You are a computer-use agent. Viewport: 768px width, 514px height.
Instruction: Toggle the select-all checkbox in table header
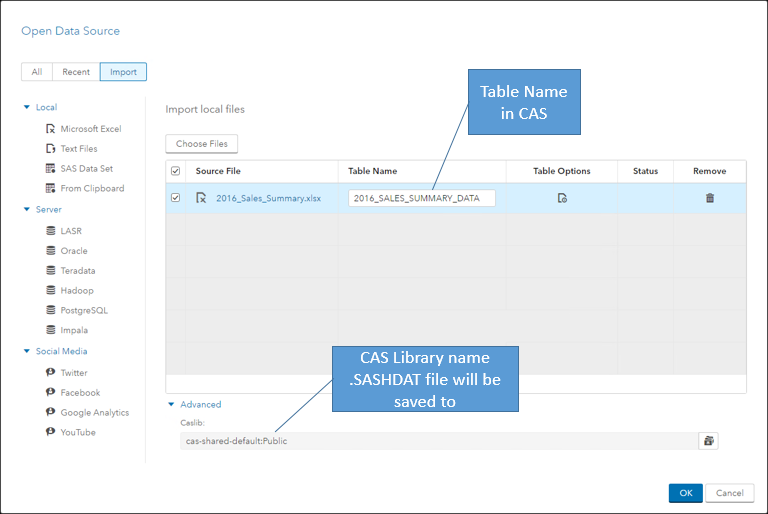(176, 171)
